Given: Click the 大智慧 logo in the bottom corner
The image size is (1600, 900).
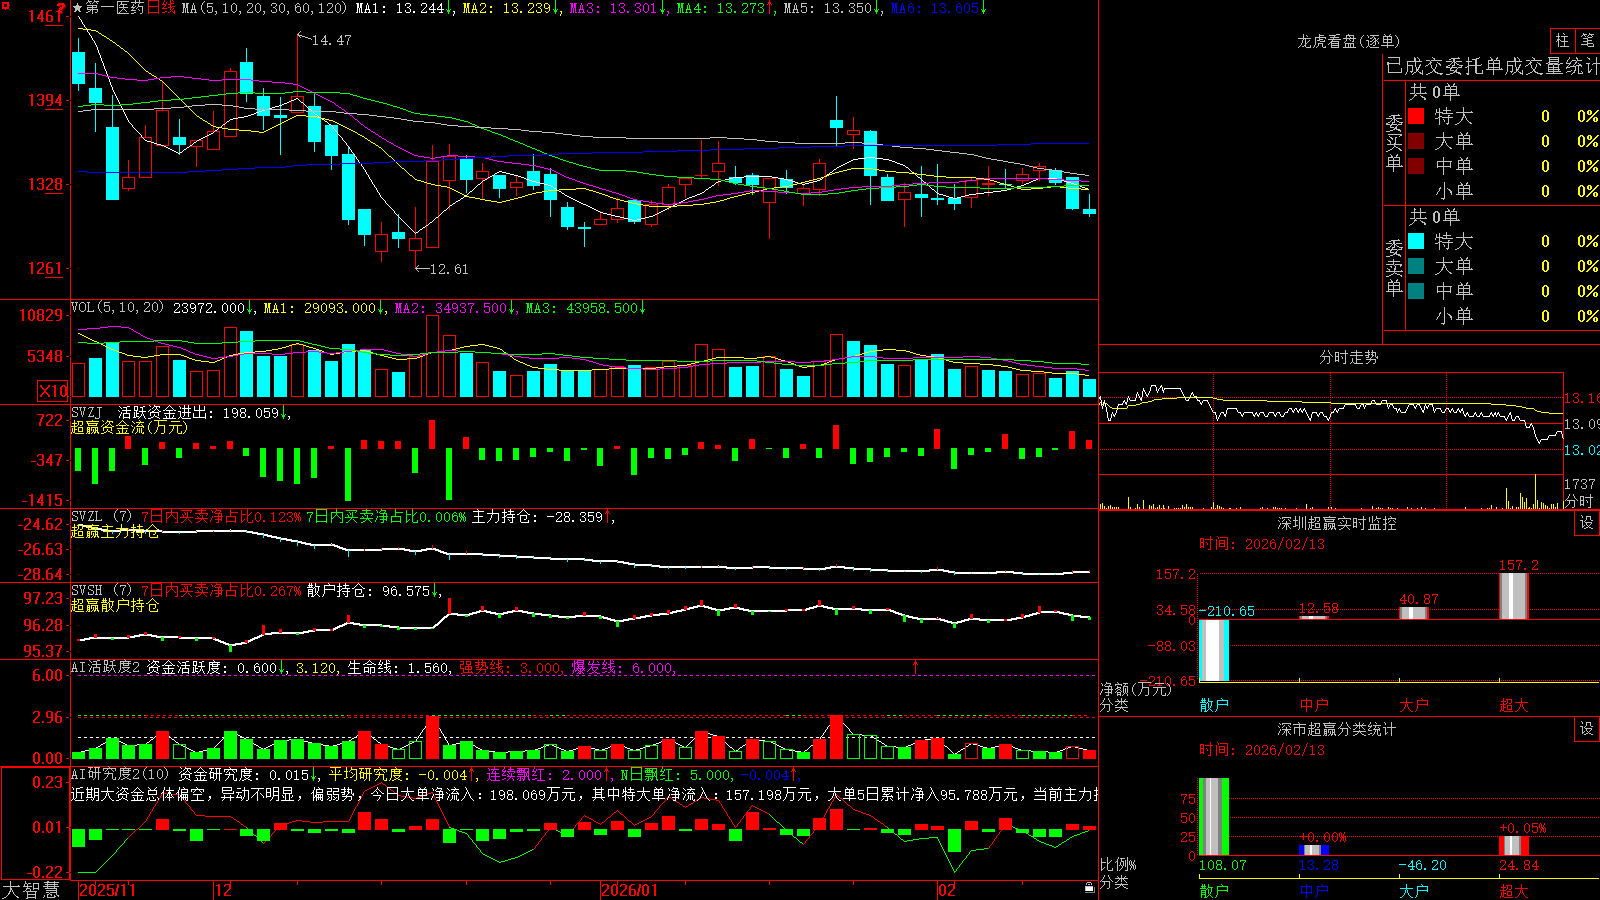Looking at the screenshot, I should point(31,889).
